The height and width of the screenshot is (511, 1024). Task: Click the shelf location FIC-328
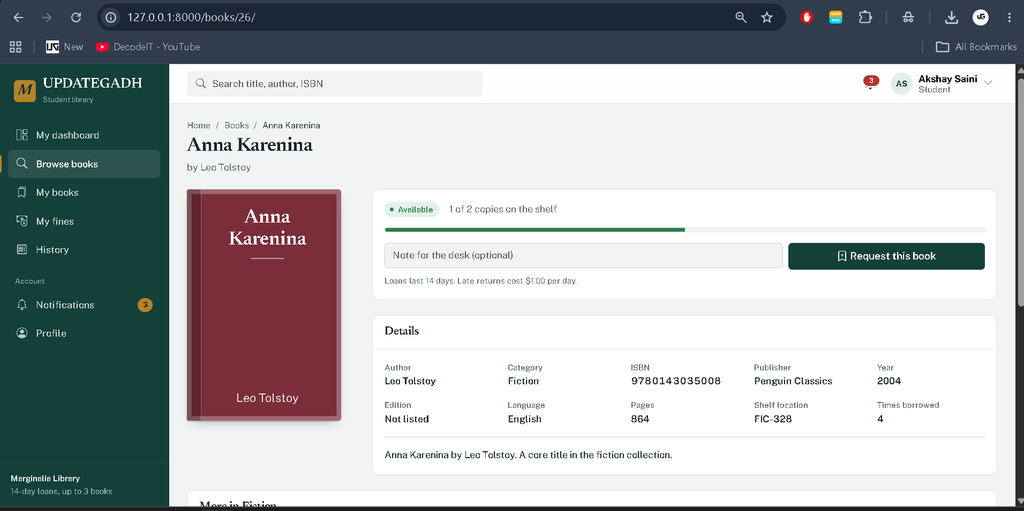click(773, 419)
